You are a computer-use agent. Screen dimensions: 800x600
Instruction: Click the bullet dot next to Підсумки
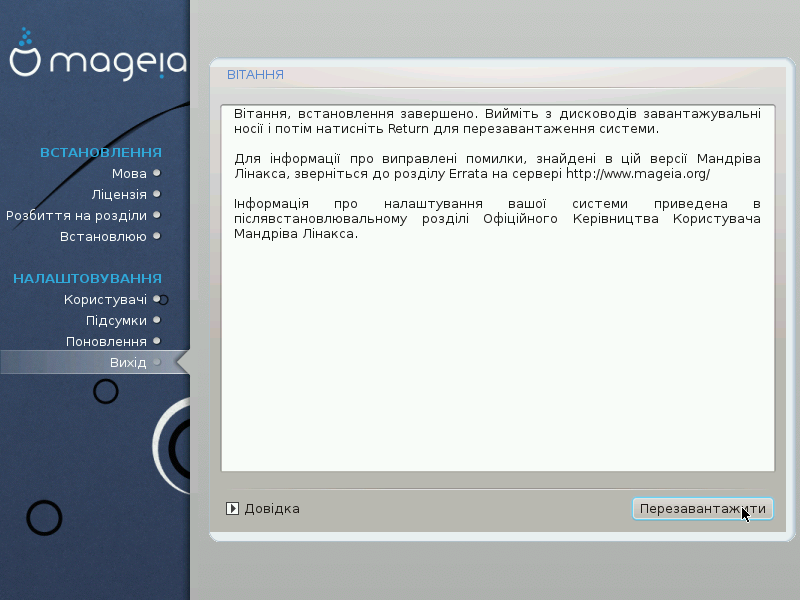157,320
